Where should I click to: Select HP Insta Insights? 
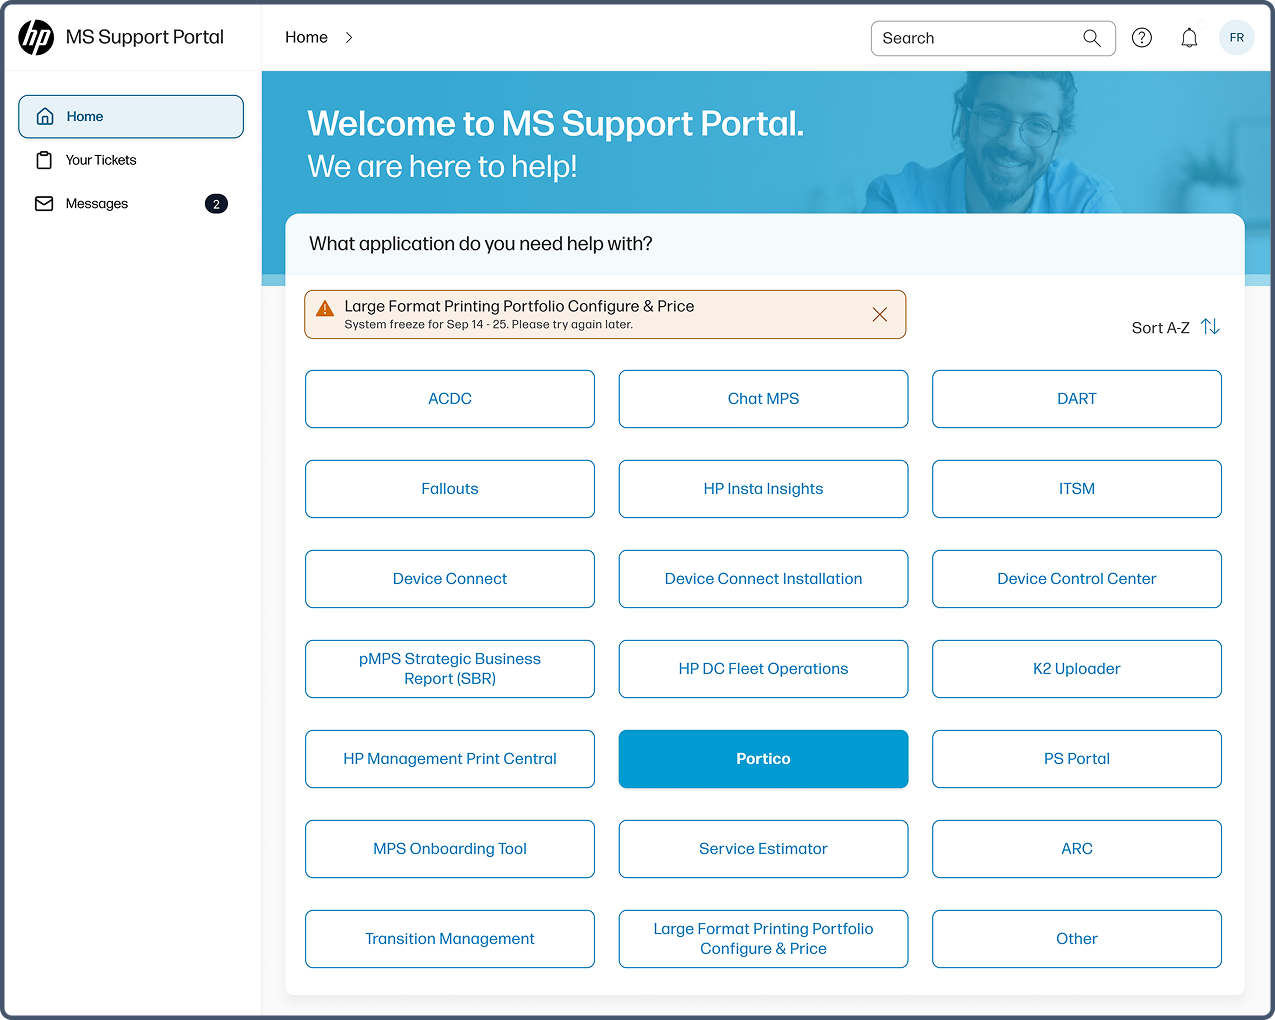point(763,489)
